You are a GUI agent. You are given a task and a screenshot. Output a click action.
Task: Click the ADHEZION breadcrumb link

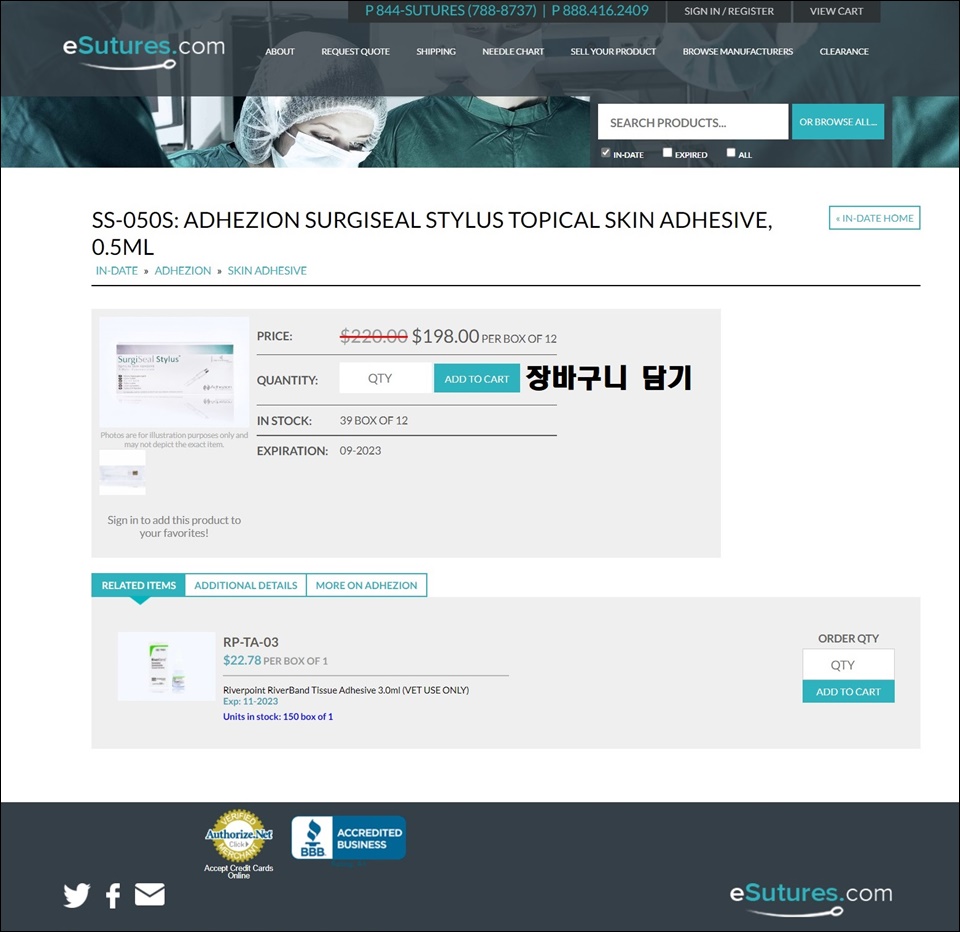(x=182, y=271)
